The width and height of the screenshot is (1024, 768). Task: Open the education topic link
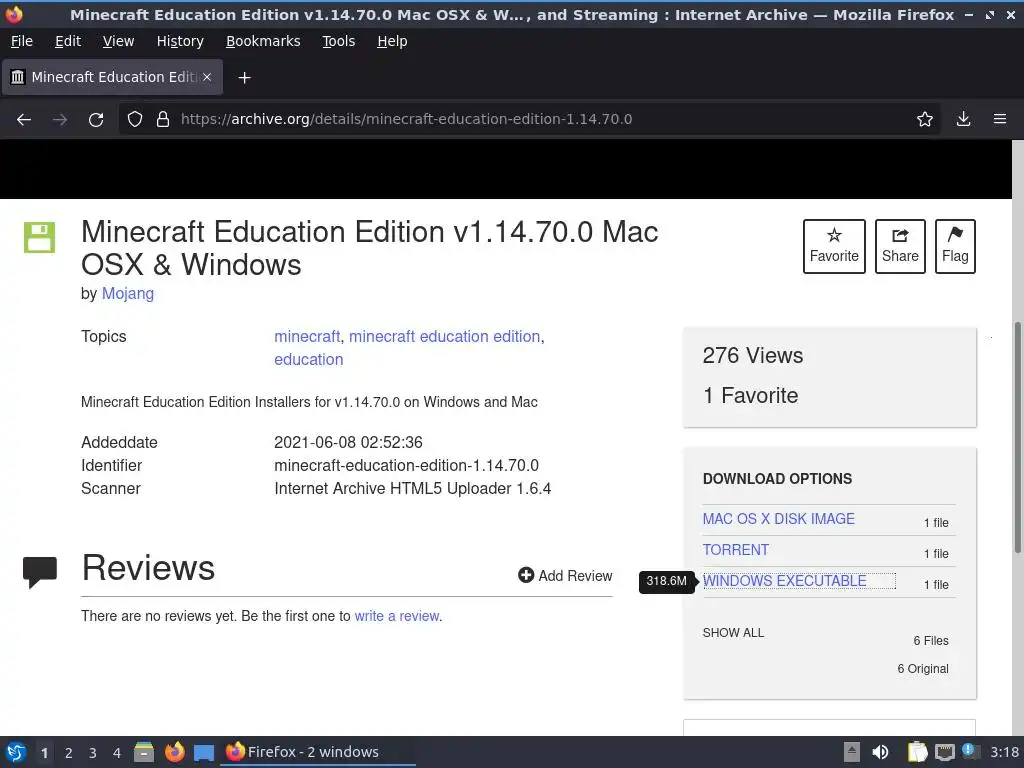point(308,359)
